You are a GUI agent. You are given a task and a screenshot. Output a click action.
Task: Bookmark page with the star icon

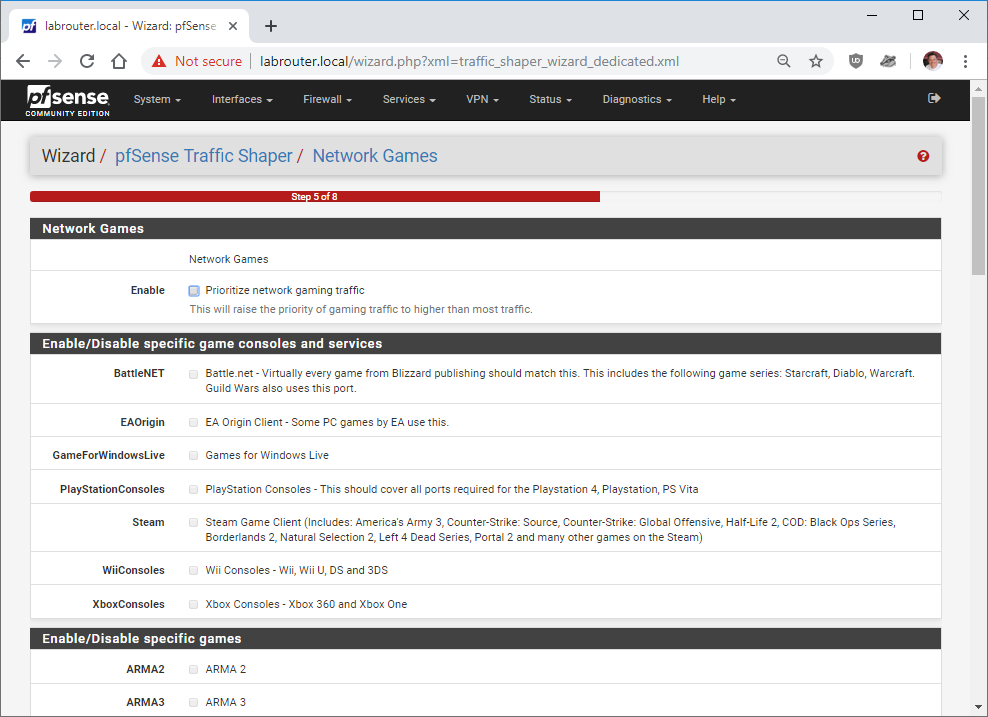816,61
